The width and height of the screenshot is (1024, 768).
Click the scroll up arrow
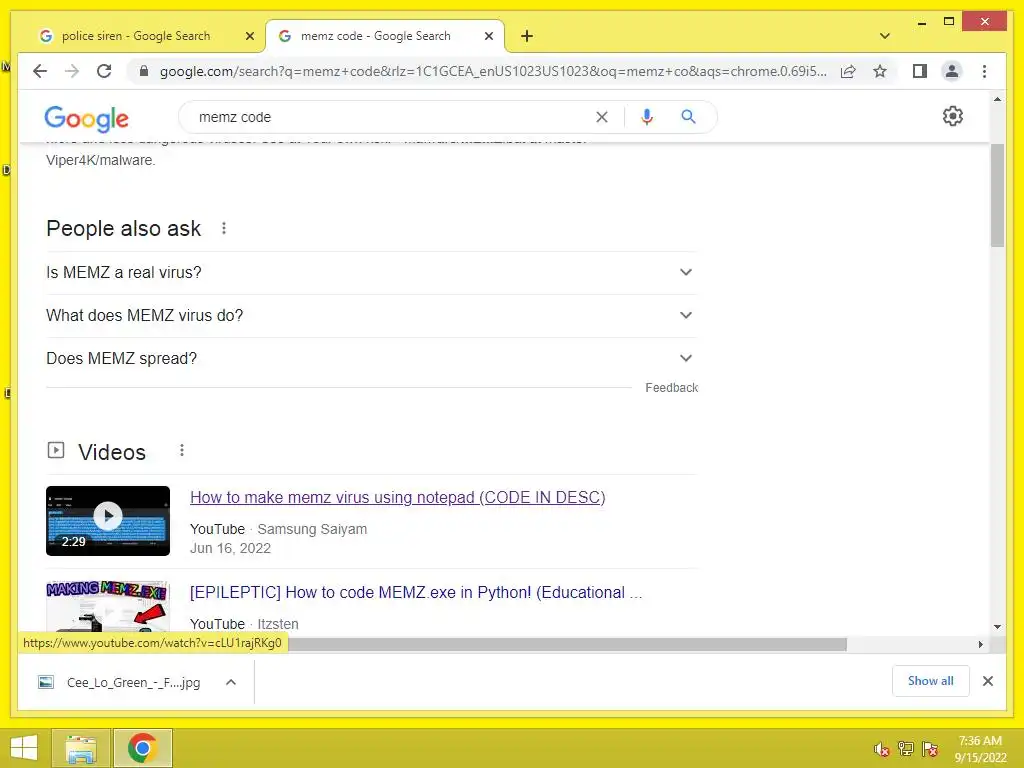click(x=997, y=99)
